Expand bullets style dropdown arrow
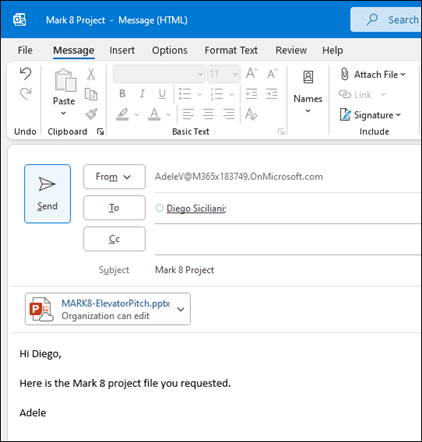This screenshot has width=422, height=442. click(x=199, y=94)
